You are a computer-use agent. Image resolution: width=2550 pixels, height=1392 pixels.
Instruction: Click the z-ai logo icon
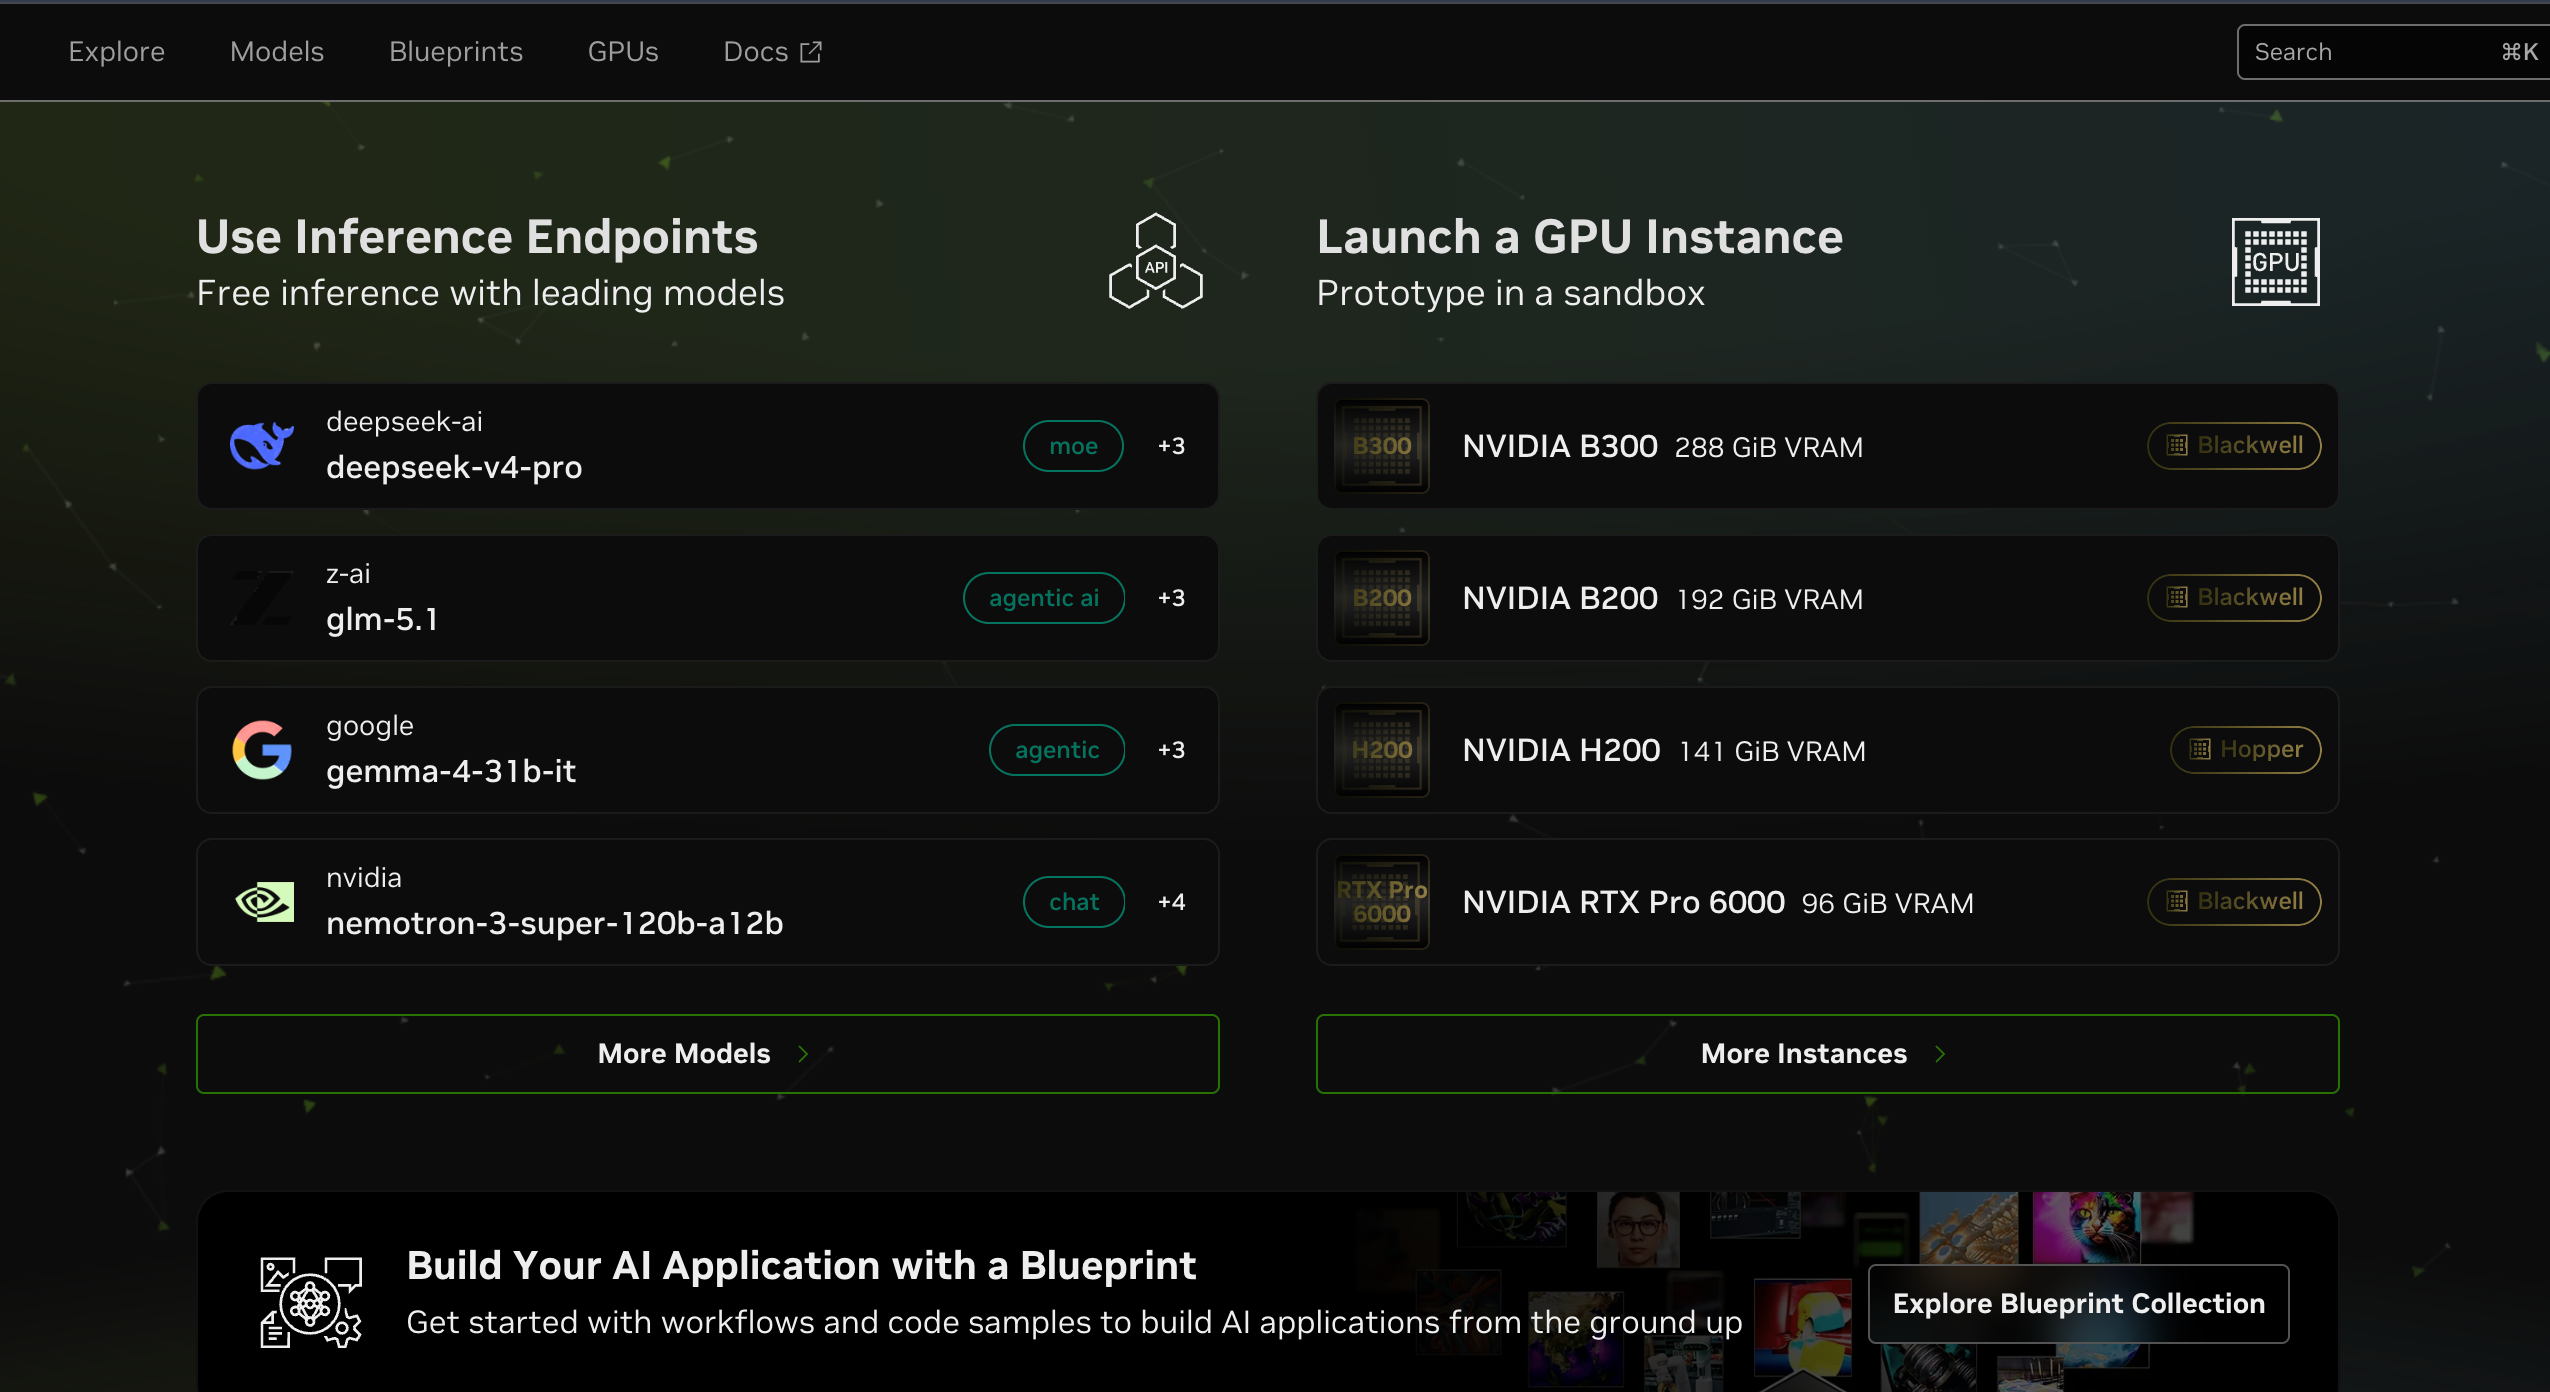[x=262, y=598]
